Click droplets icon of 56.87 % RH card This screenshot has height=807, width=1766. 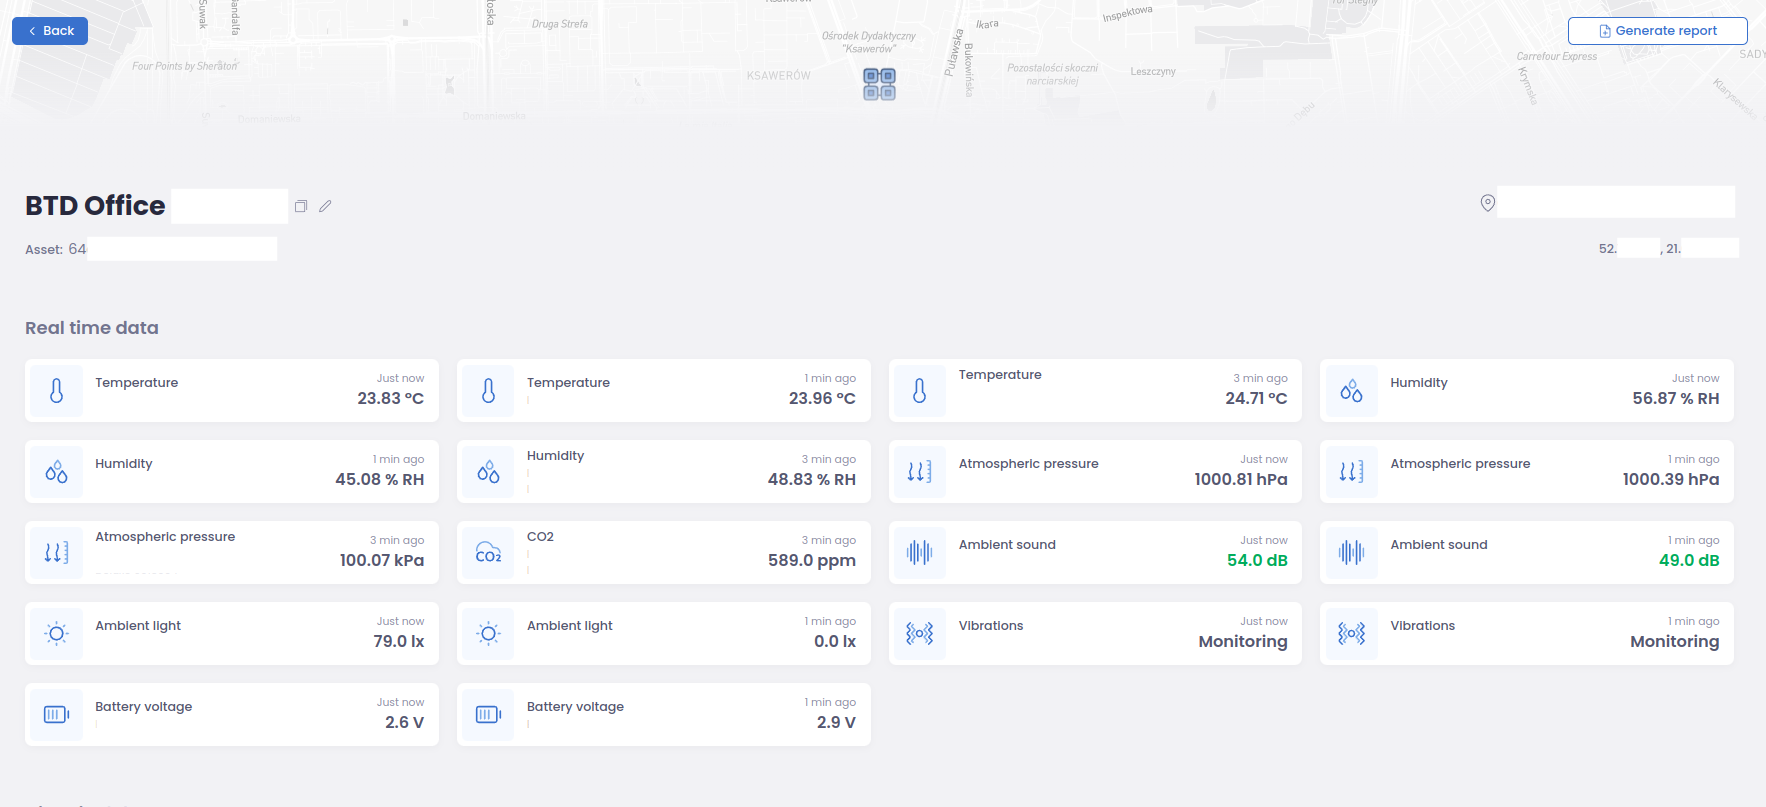click(x=1351, y=391)
